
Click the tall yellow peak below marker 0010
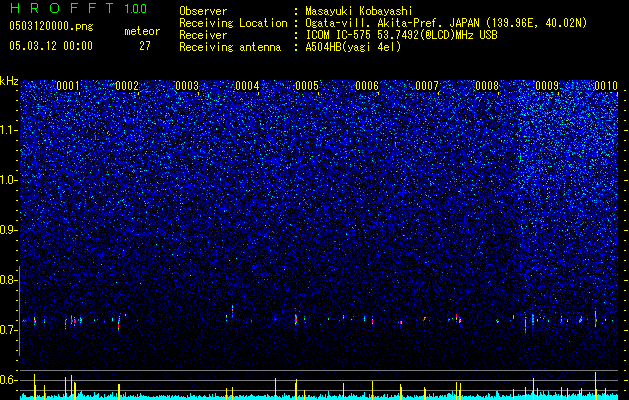(595, 386)
